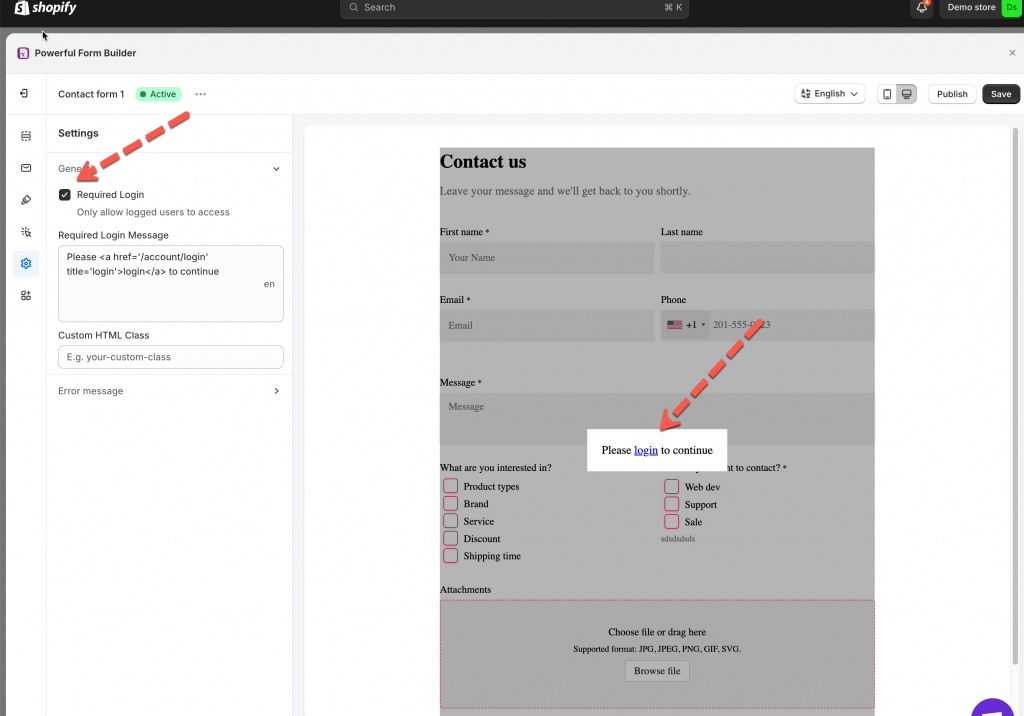Open the integrations apps sidebar icon
This screenshot has width=1024, height=716.
26,296
